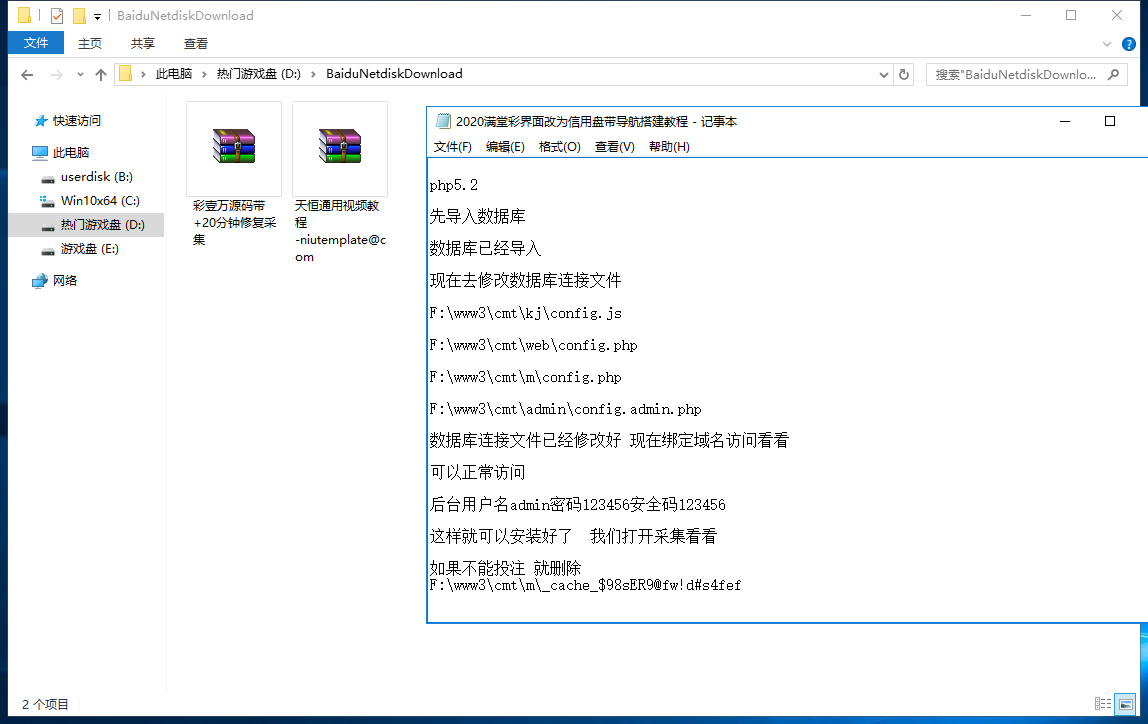Open Notepad's 格式(O) menu
This screenshot has height=724, width=1148.
[559, 147]
